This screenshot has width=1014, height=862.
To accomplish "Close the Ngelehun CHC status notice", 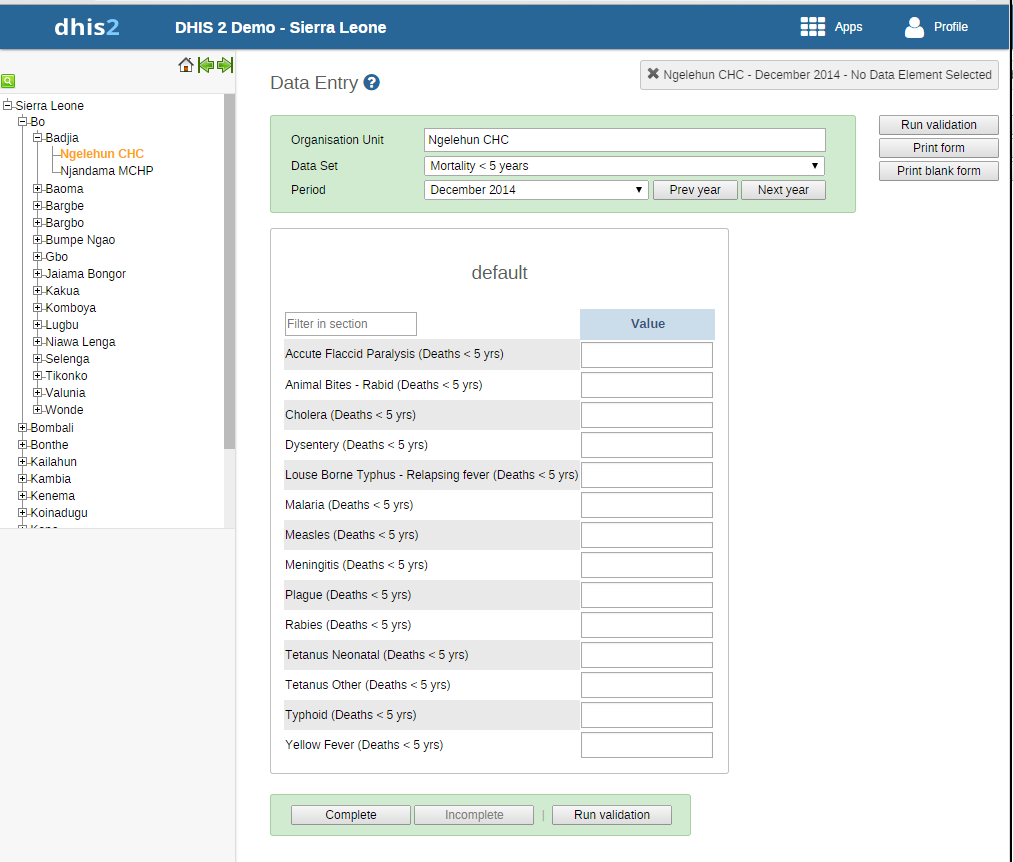I will coord(653,74).
